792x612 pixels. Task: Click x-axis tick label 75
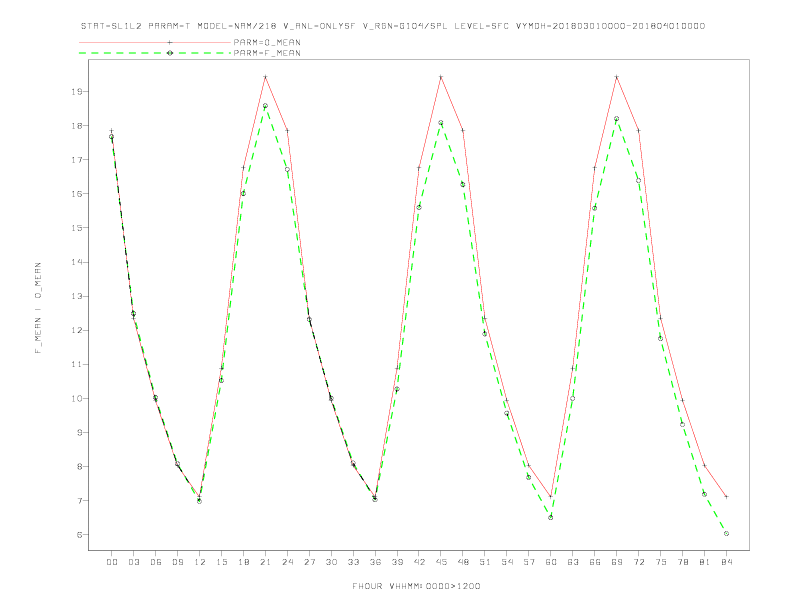pos(661,562)
